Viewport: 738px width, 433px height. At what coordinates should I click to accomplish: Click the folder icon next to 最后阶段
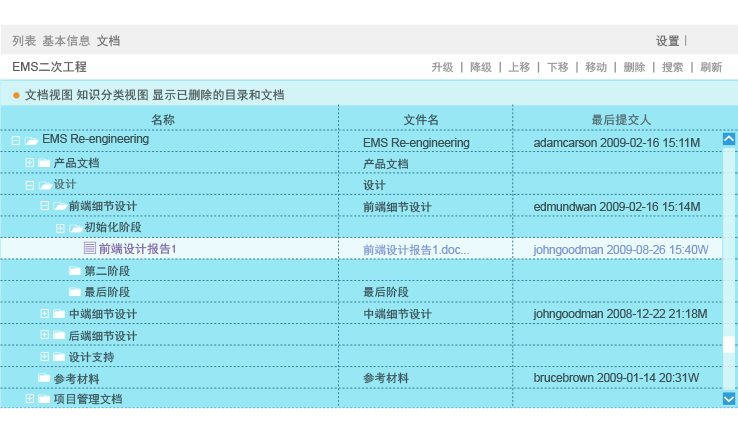click(x=75, y=292)
